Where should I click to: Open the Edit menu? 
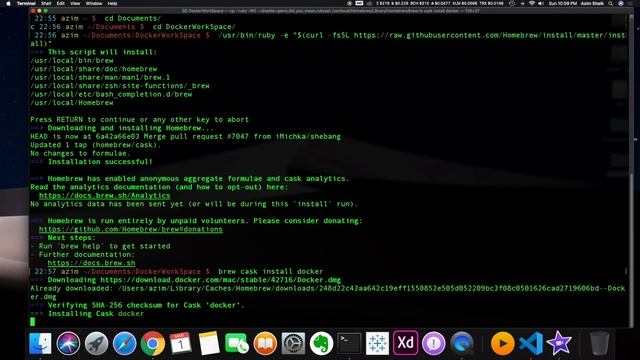pos(61,3)
